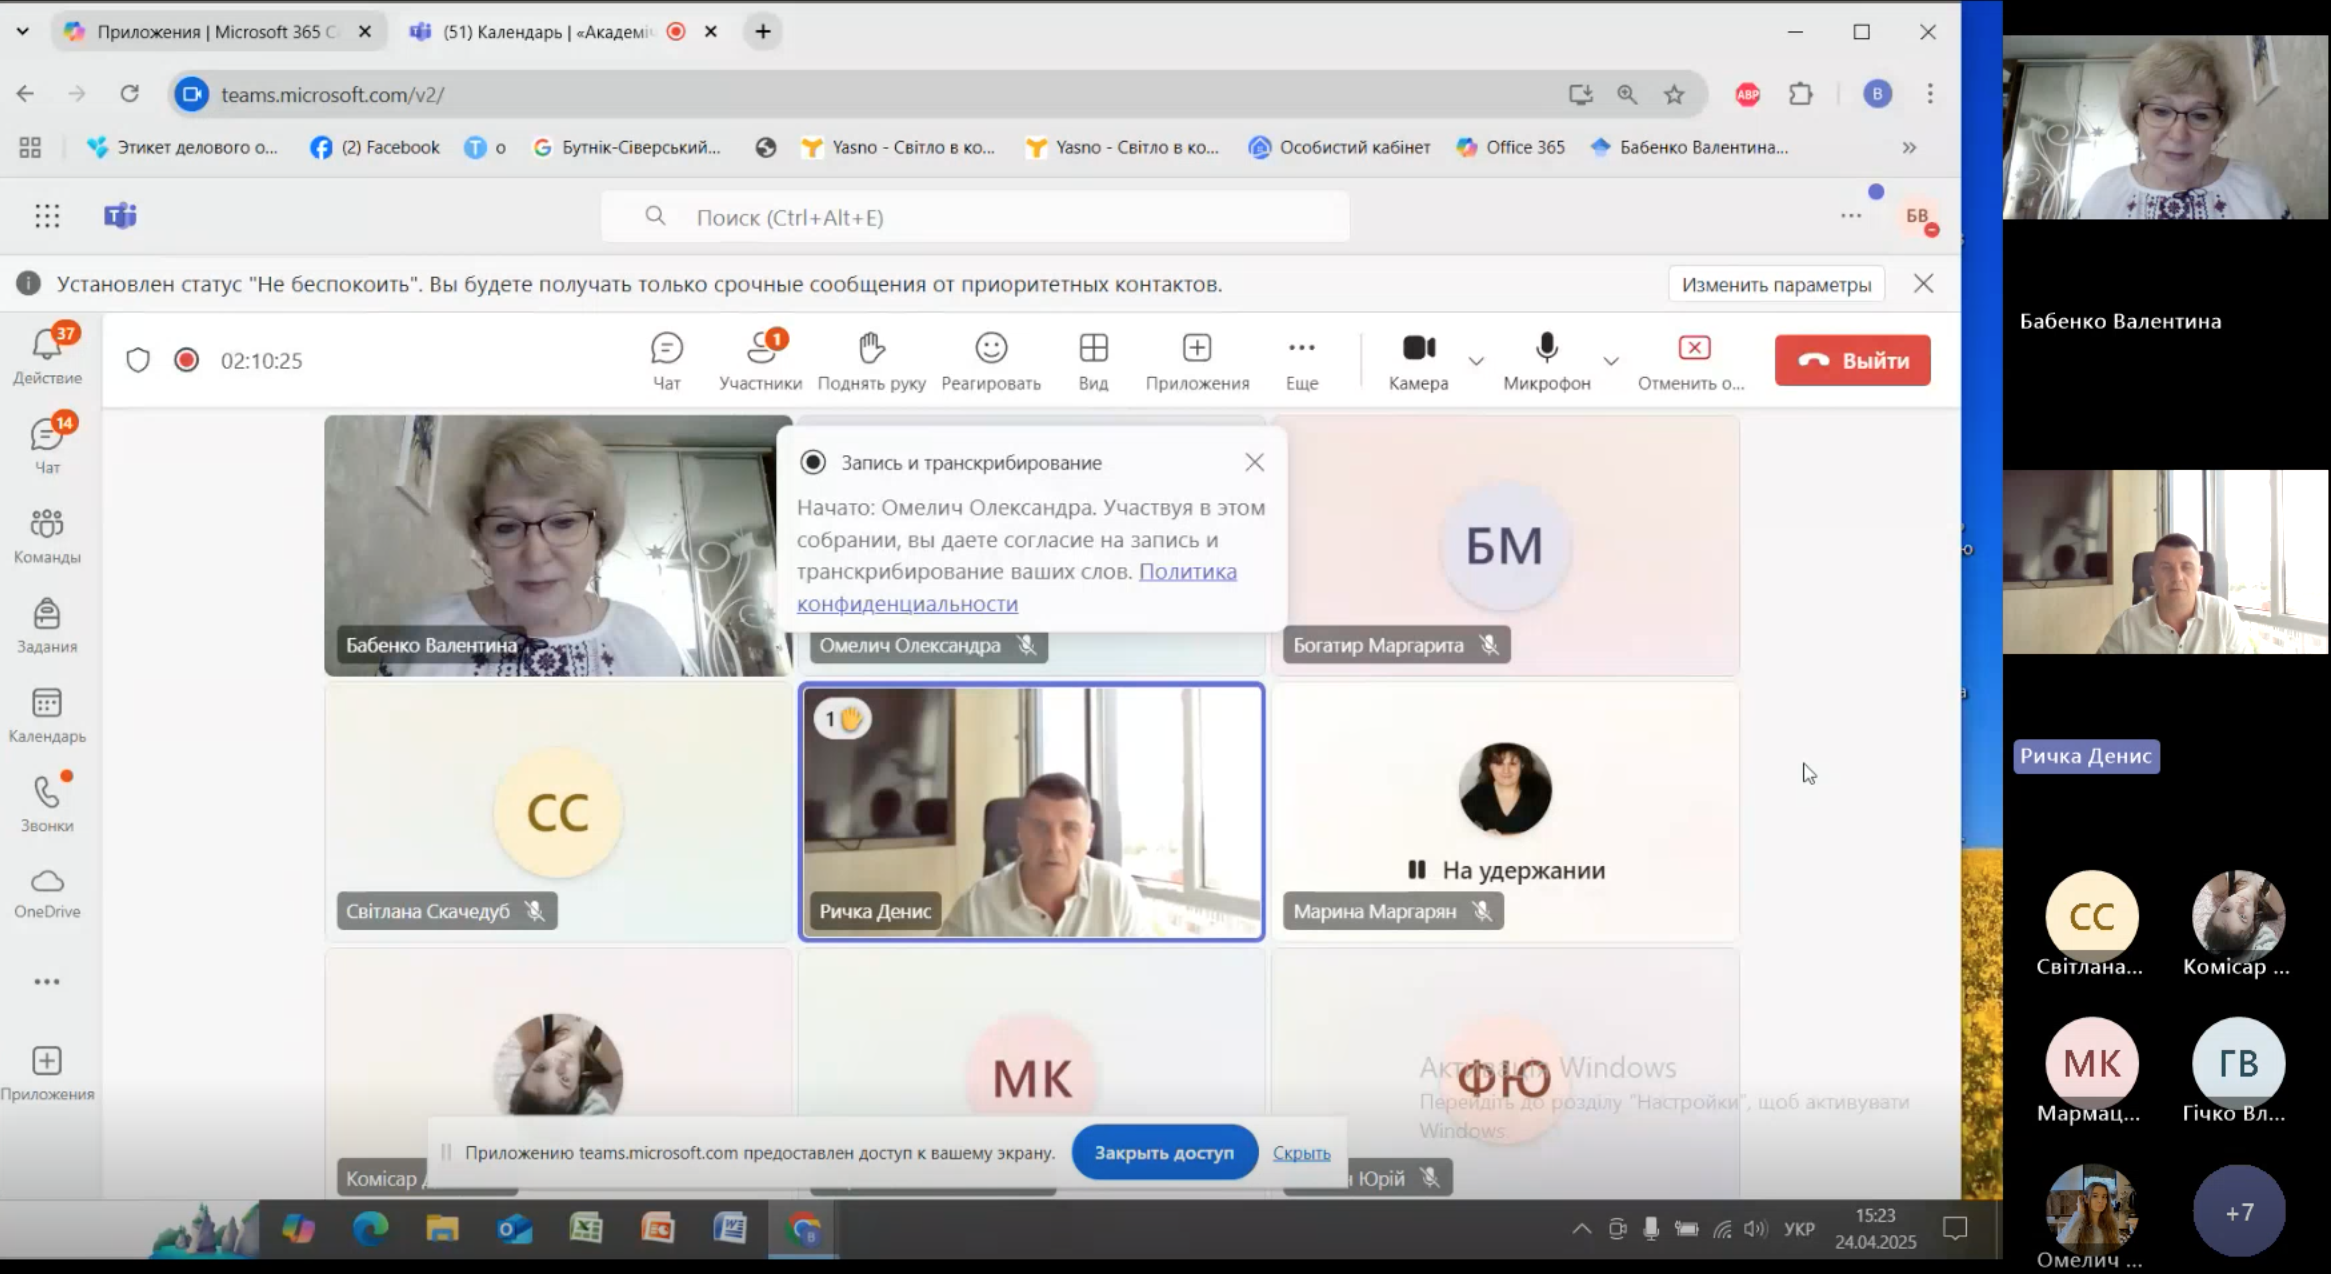
Task: Show the Participants (Участники) panel
Action: [x=760, y=360]
